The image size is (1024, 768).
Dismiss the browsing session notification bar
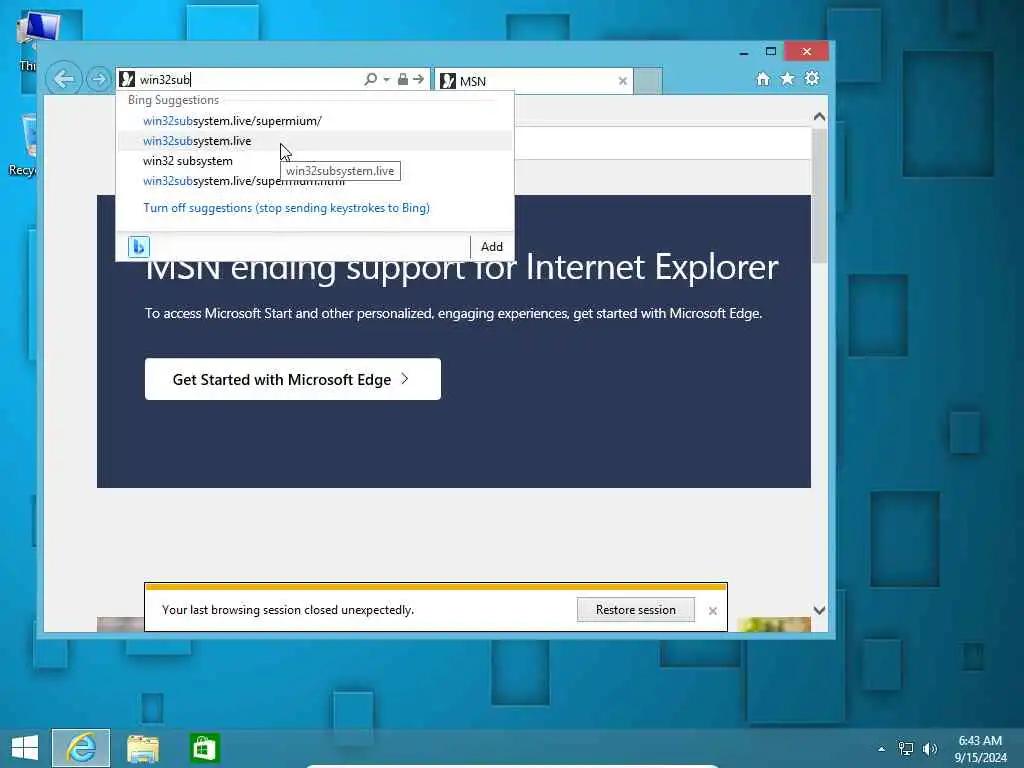[712, 611]
